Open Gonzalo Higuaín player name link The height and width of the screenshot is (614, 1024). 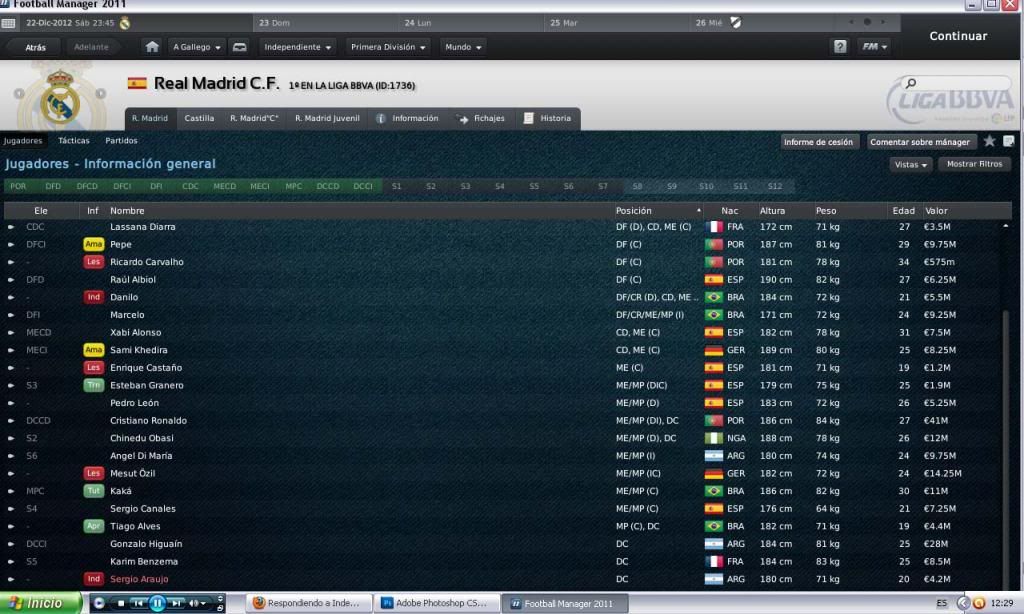pyautogui.click(x=146, y=544)
